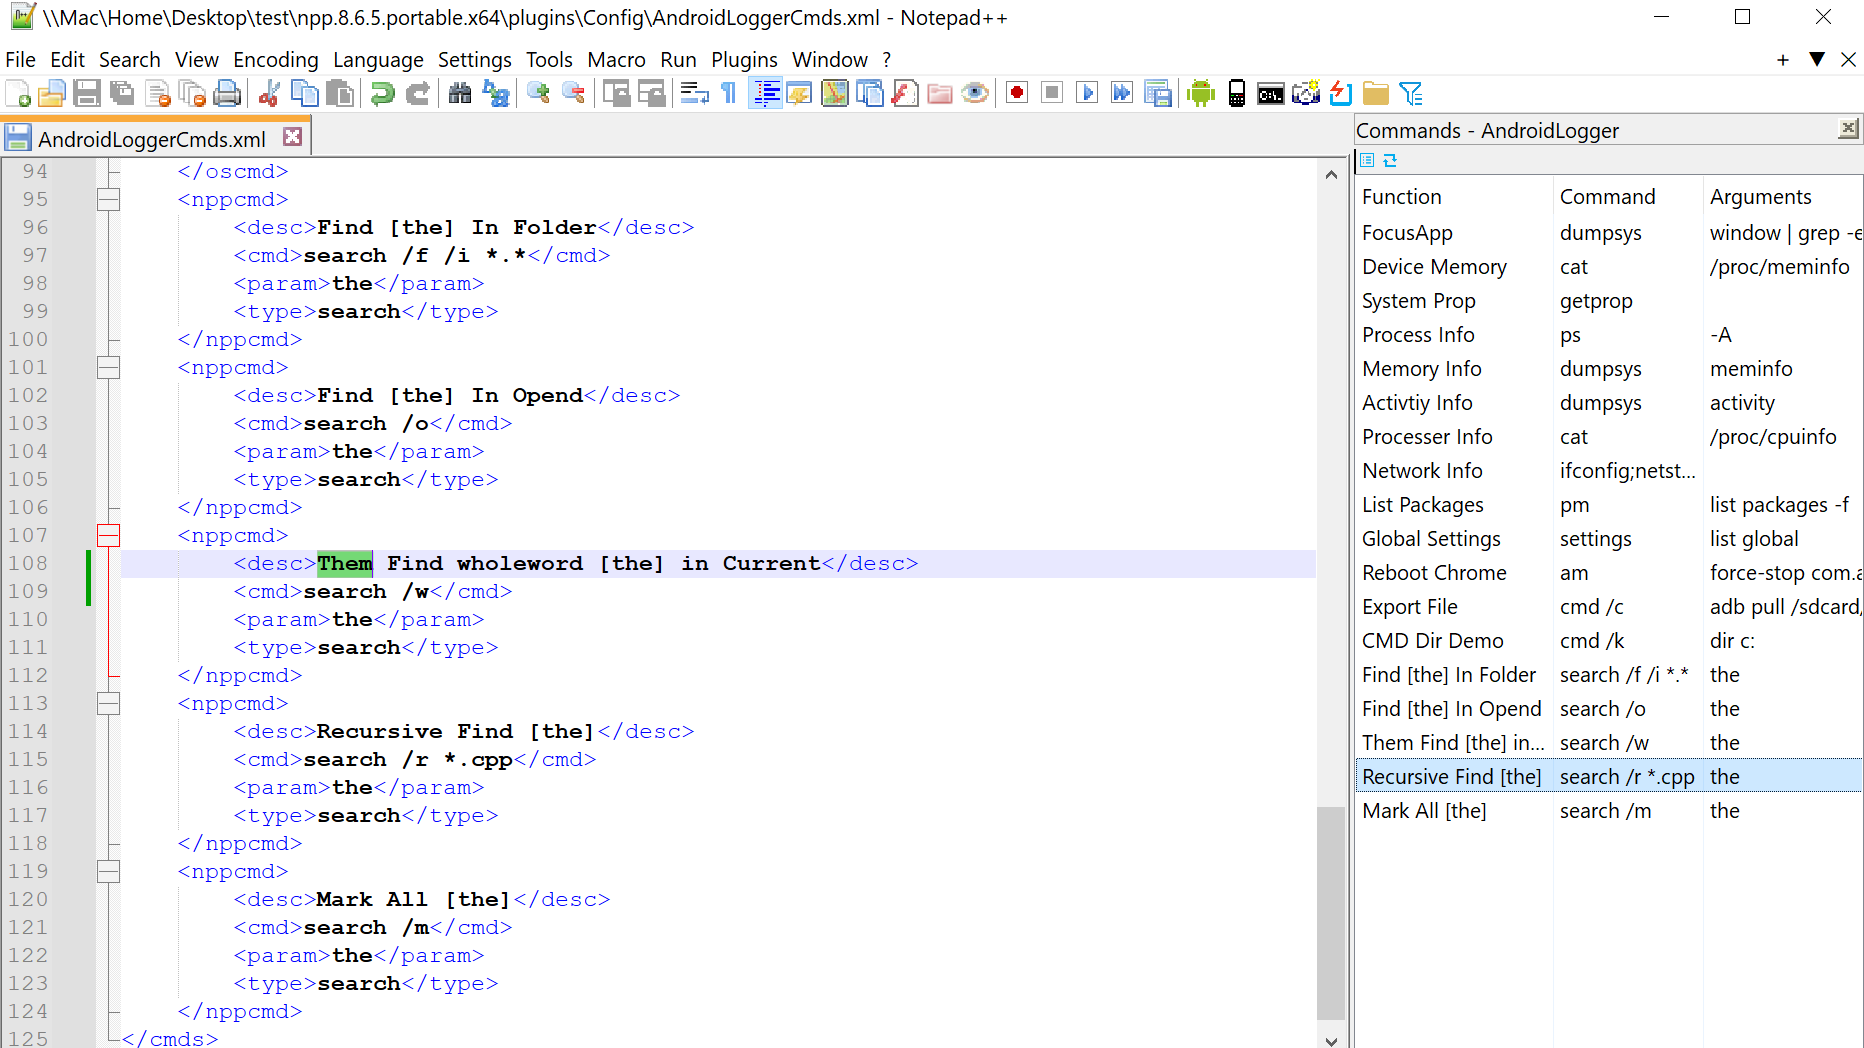Click the Zoom Out icon

573,94
